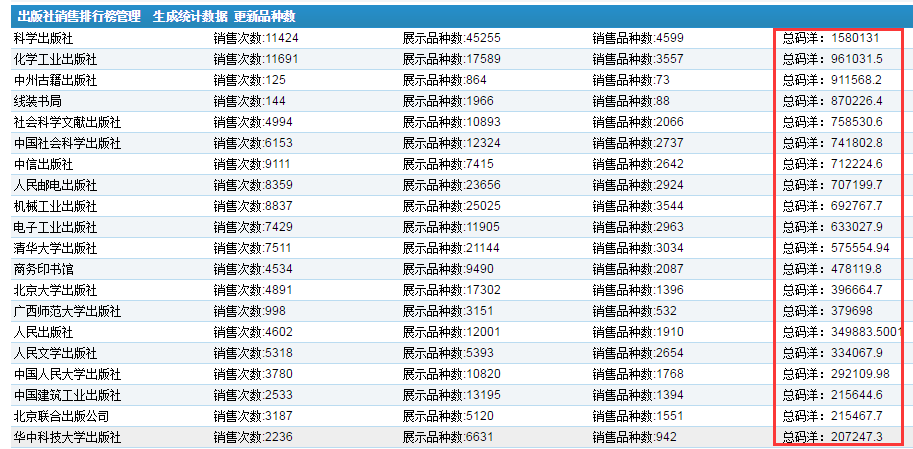This screenshot has height=449, width=913.
Task: Click the 总码洋 396664.7 value
Action: (832, 290)
